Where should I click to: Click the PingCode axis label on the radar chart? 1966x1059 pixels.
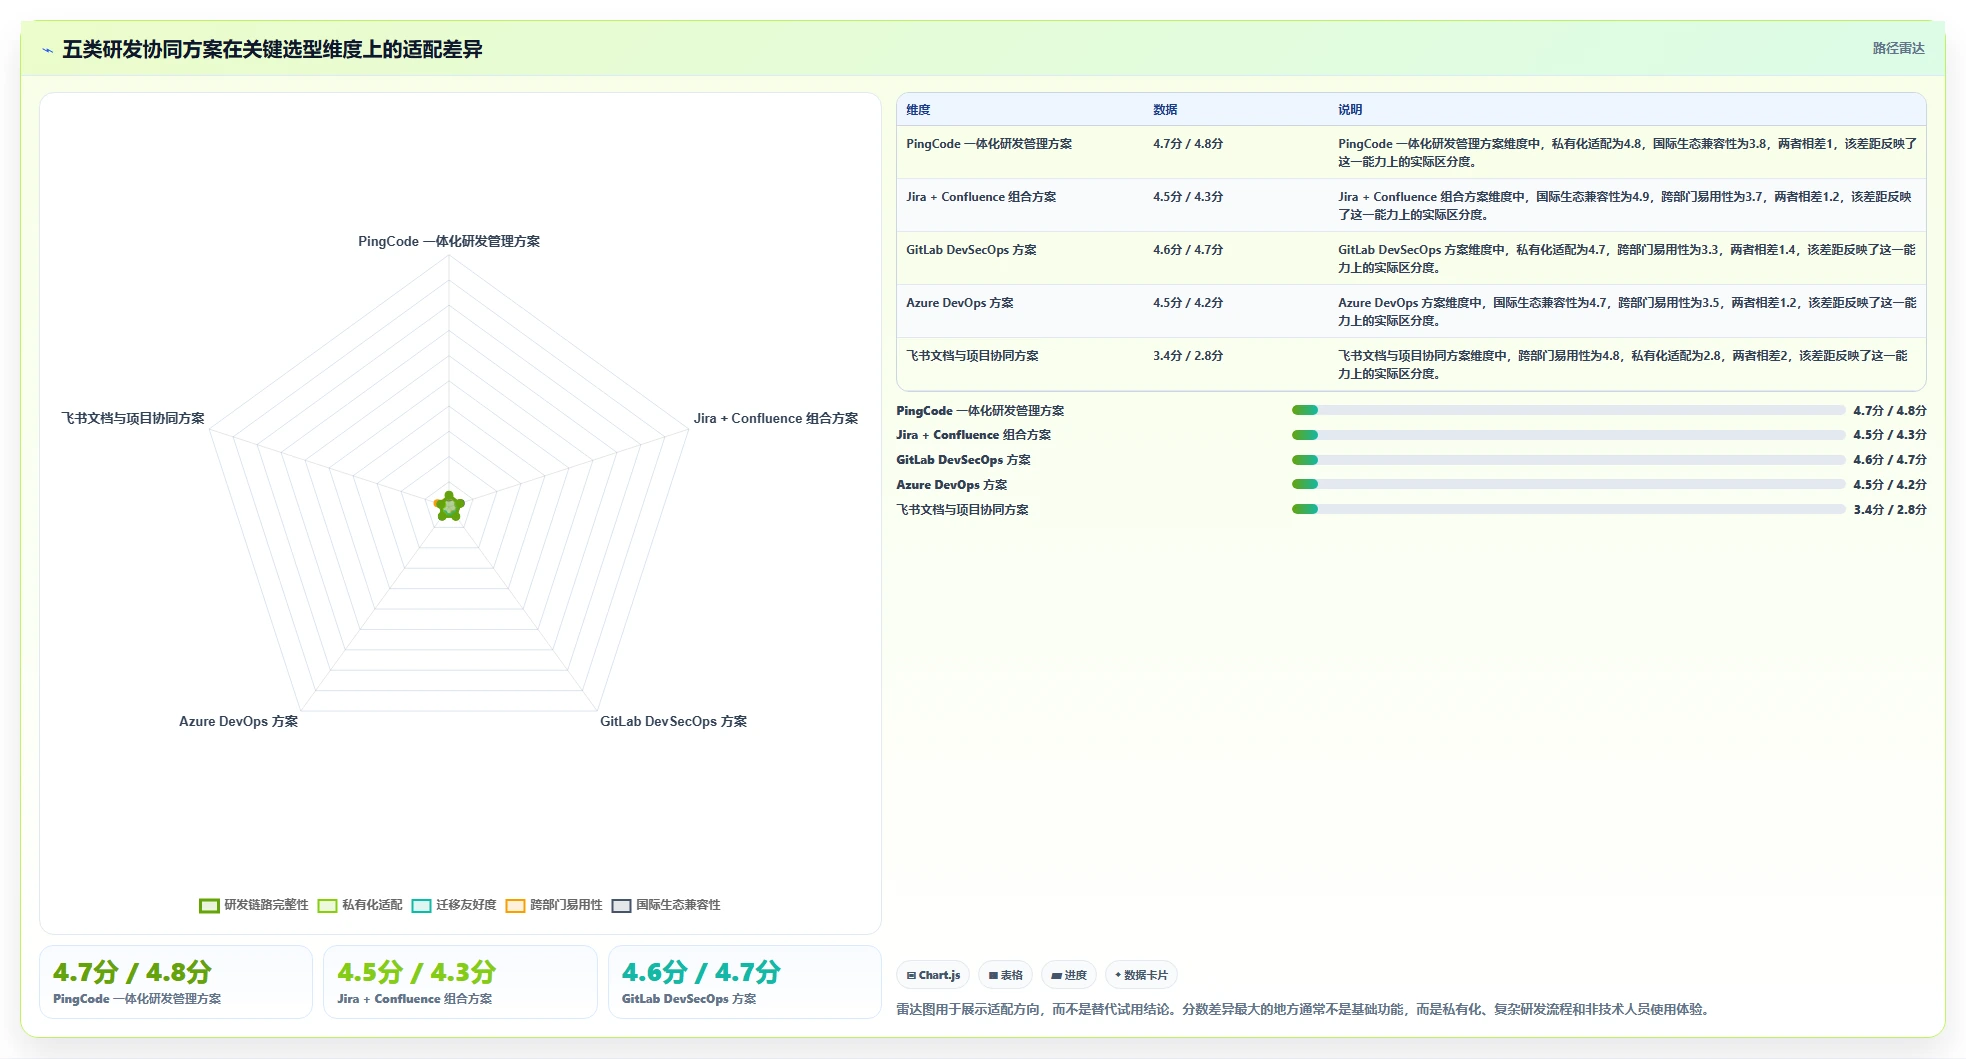(449, 241)
